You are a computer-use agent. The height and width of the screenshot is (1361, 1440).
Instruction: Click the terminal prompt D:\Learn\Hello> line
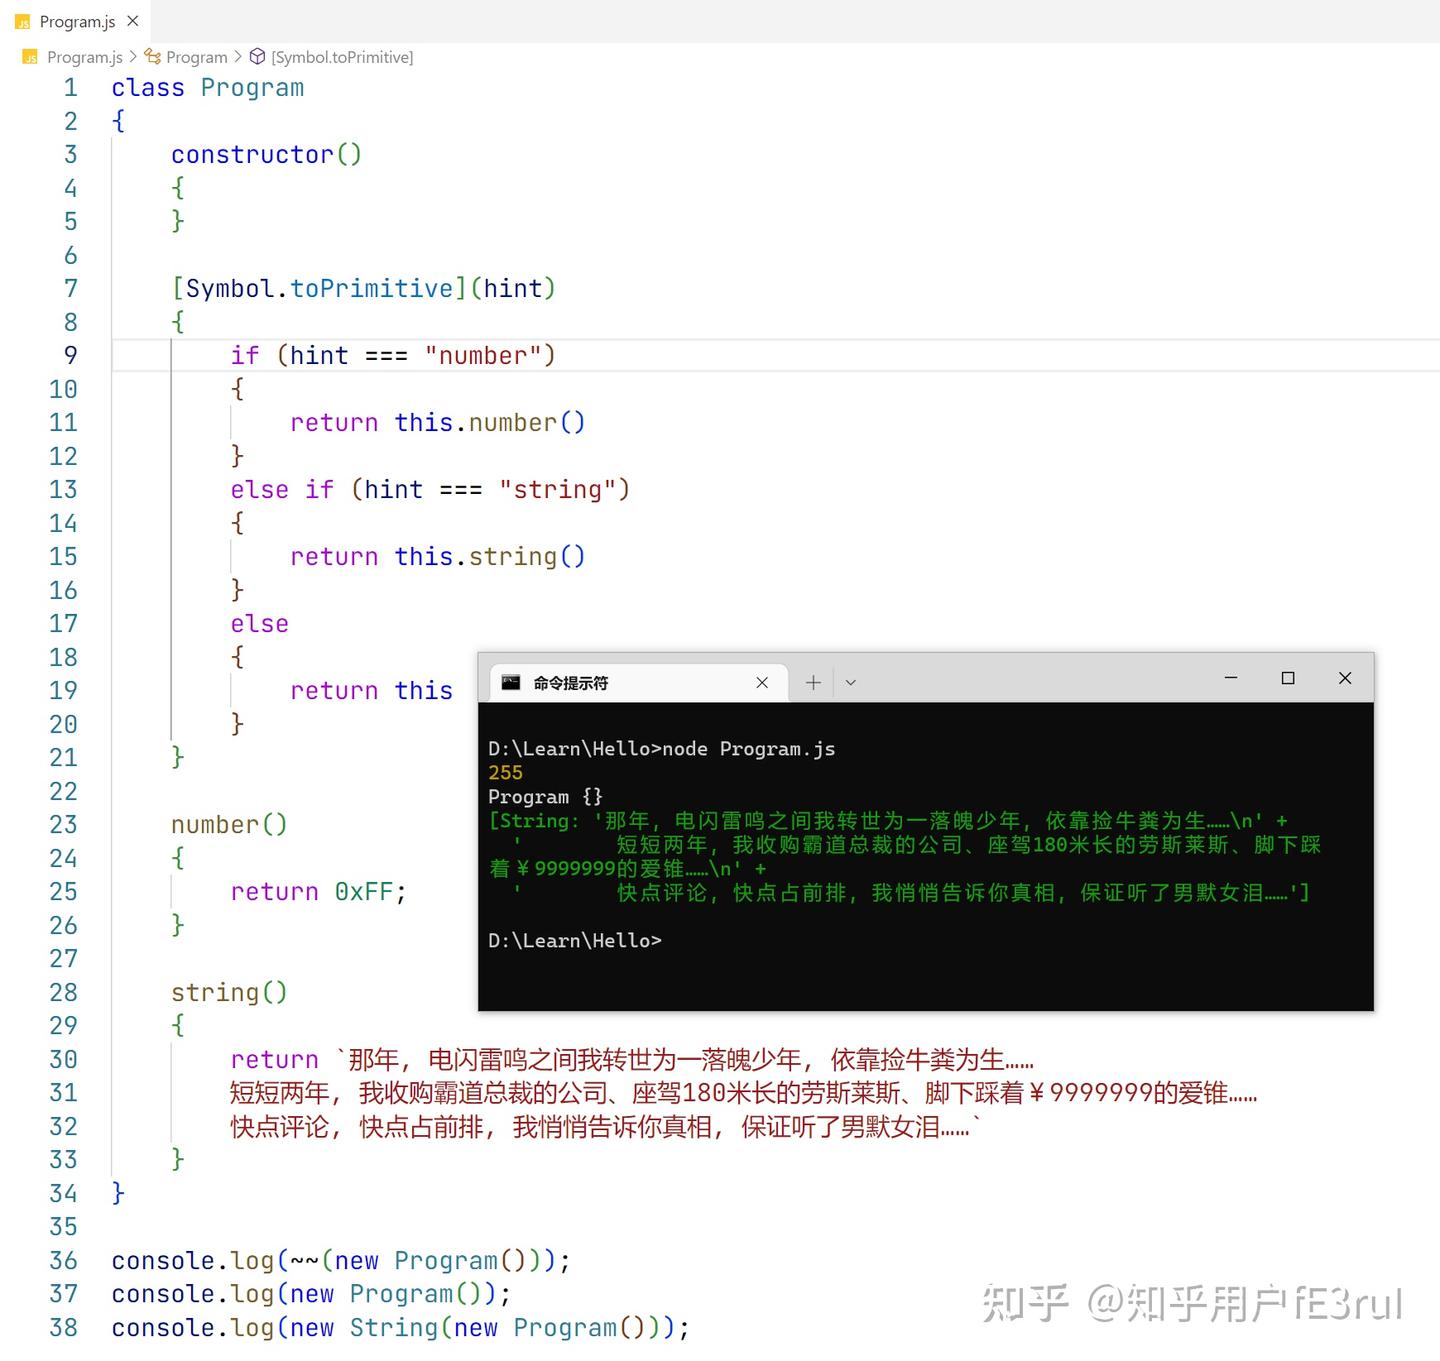pos(575,941)
